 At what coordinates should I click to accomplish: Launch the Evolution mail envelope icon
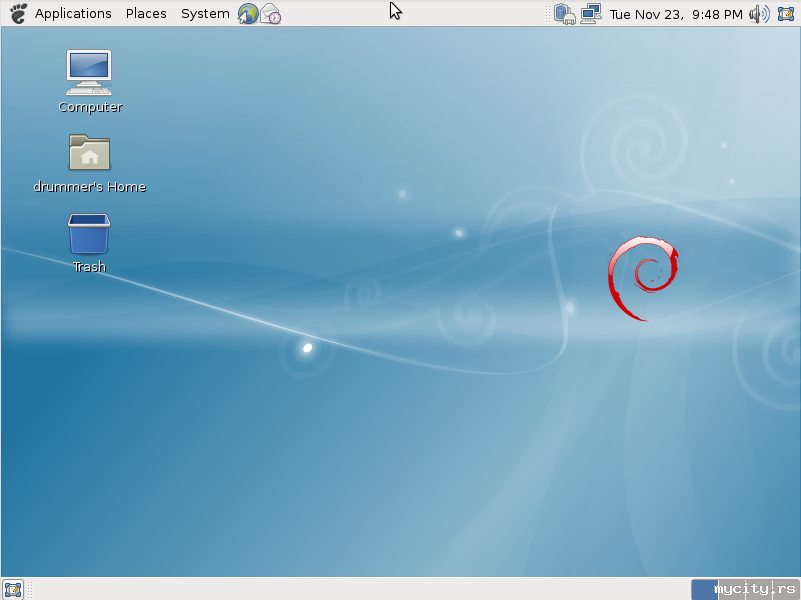tap(270, 14)
